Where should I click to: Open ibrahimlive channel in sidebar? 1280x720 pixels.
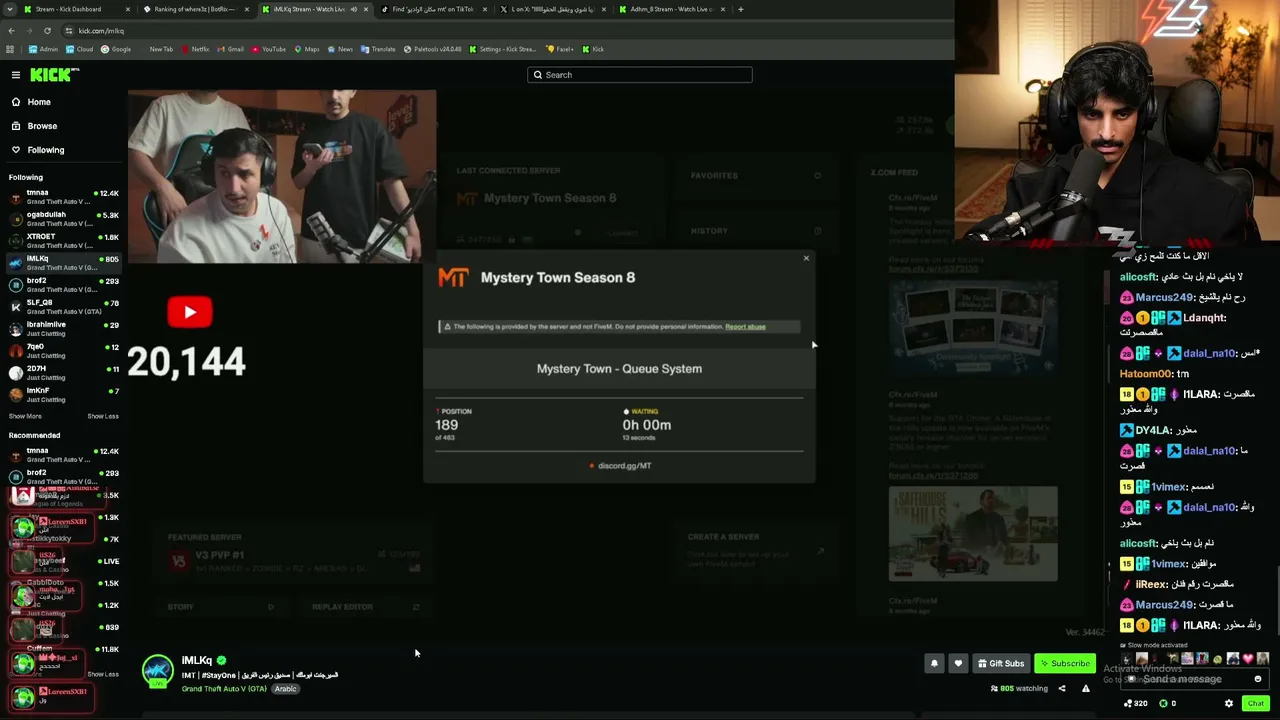pos(64,329)
